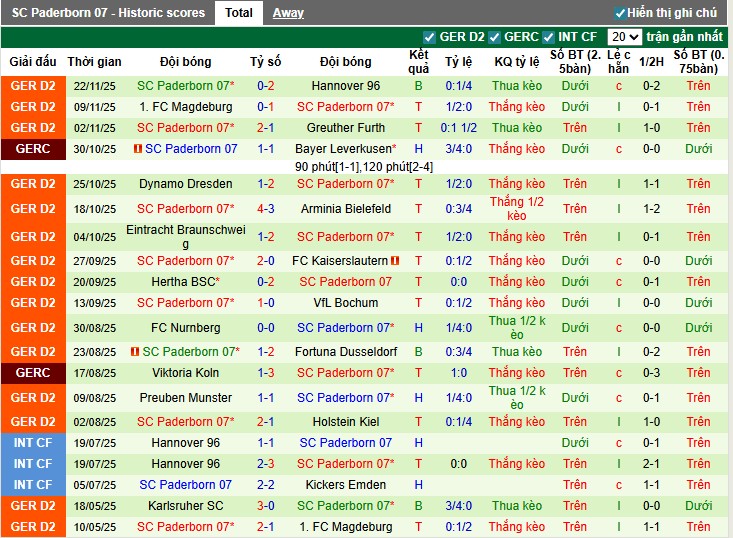
Task: Open Hannover 96 team on 22/11/25 row
Action: click(345, 86)
